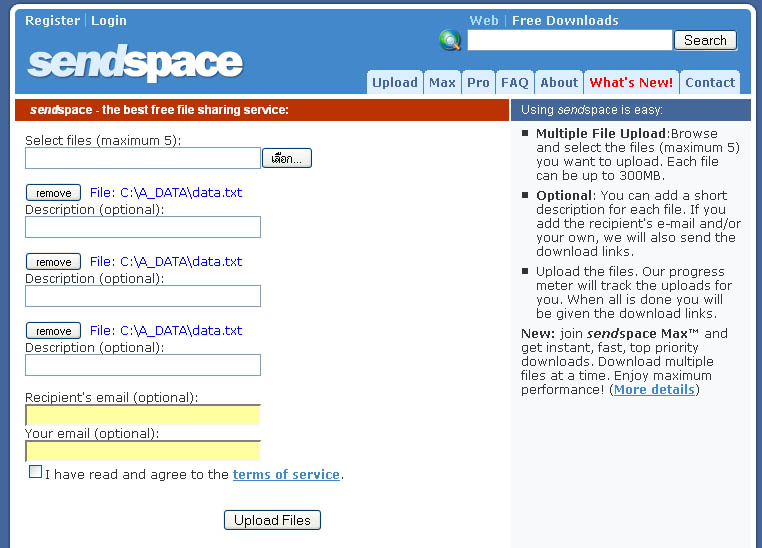Click the second file's description field
Screen dimensions: 762x548
[143, 296]
